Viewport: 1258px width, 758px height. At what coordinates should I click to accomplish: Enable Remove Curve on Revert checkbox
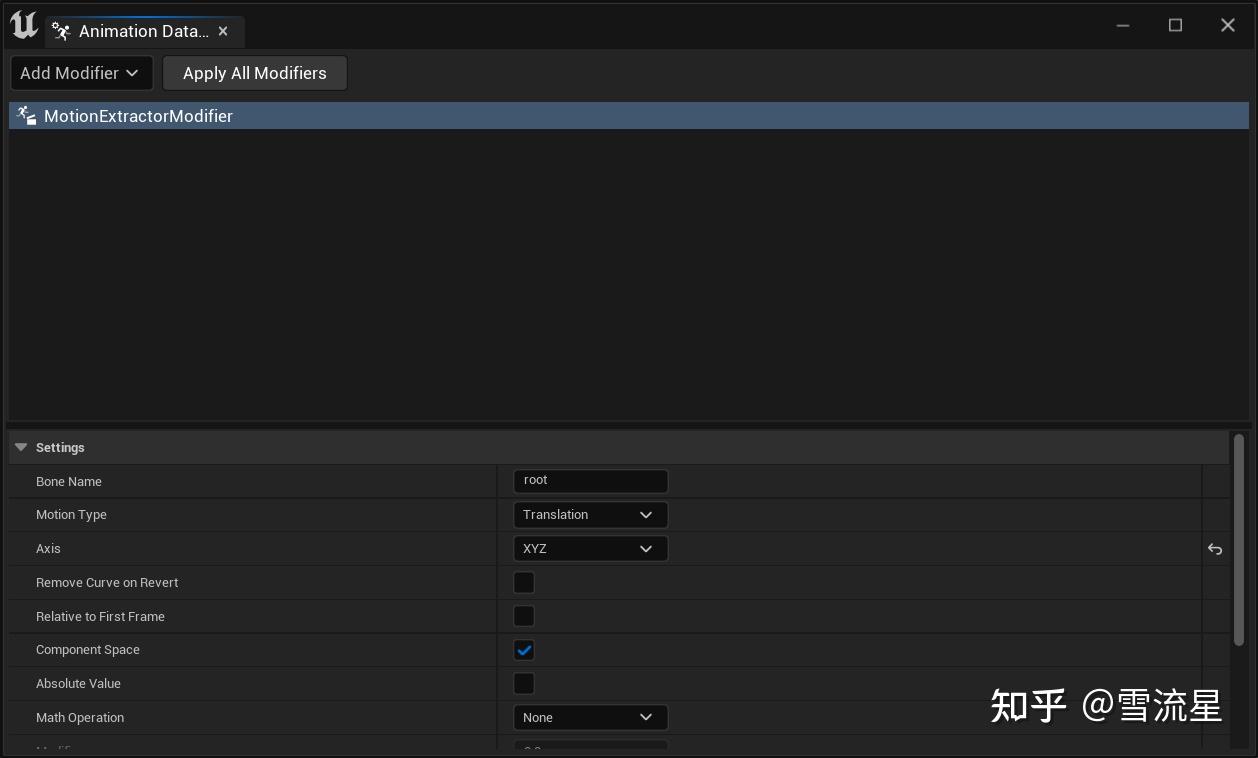(524, 583)
